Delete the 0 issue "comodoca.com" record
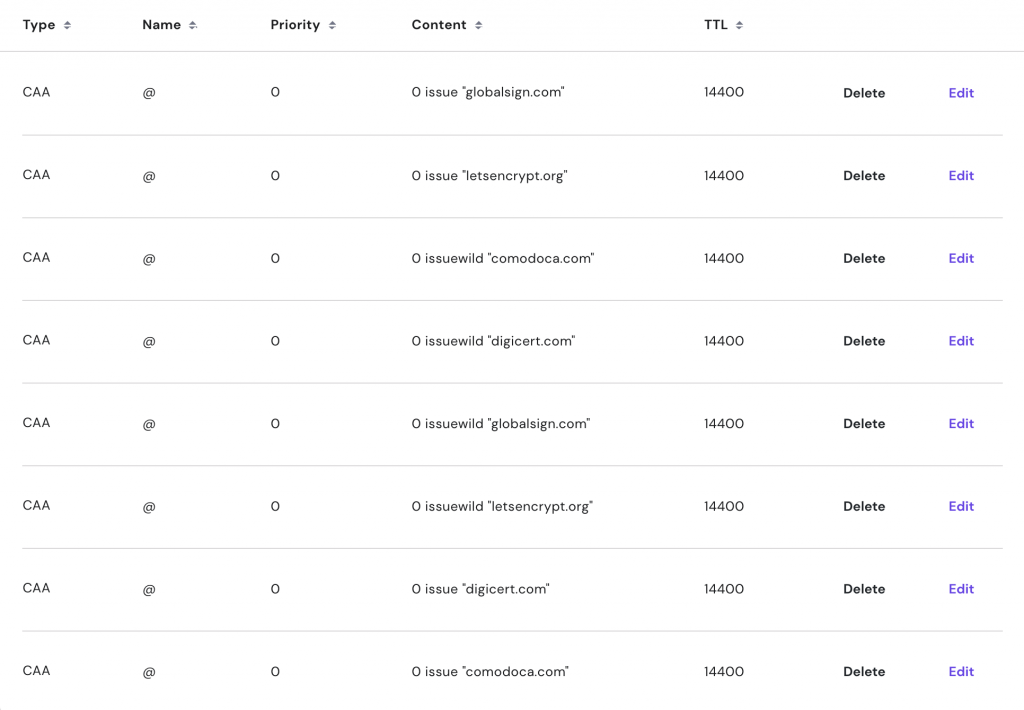The width and height of the screenshot is (1024, 710). click(864, 671)
